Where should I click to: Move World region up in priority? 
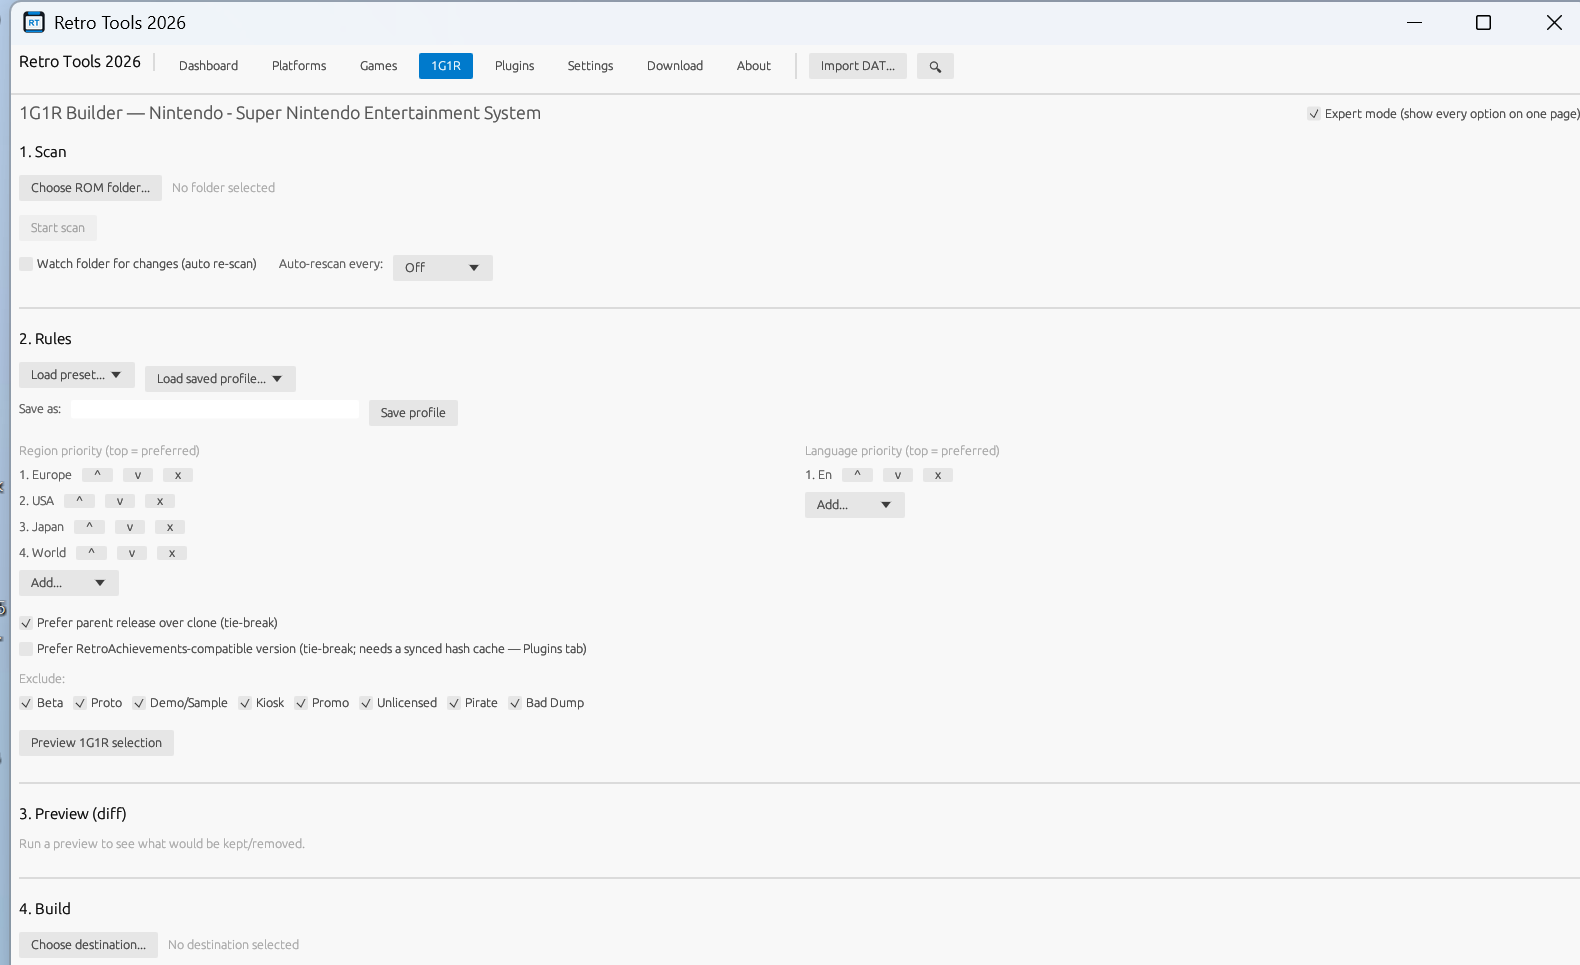pos(91,553)
